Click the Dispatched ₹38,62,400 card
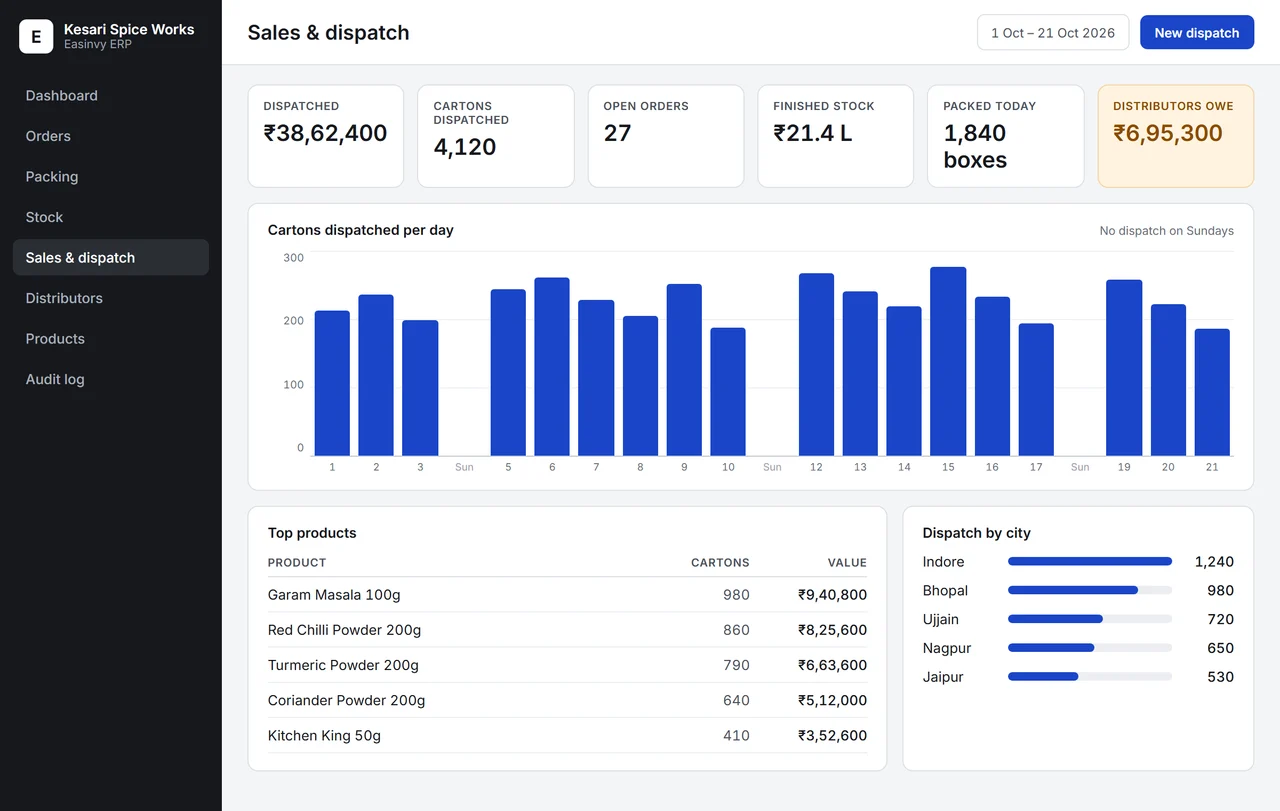Screen dimensions: 1280x811 click(x=326, y=136)
